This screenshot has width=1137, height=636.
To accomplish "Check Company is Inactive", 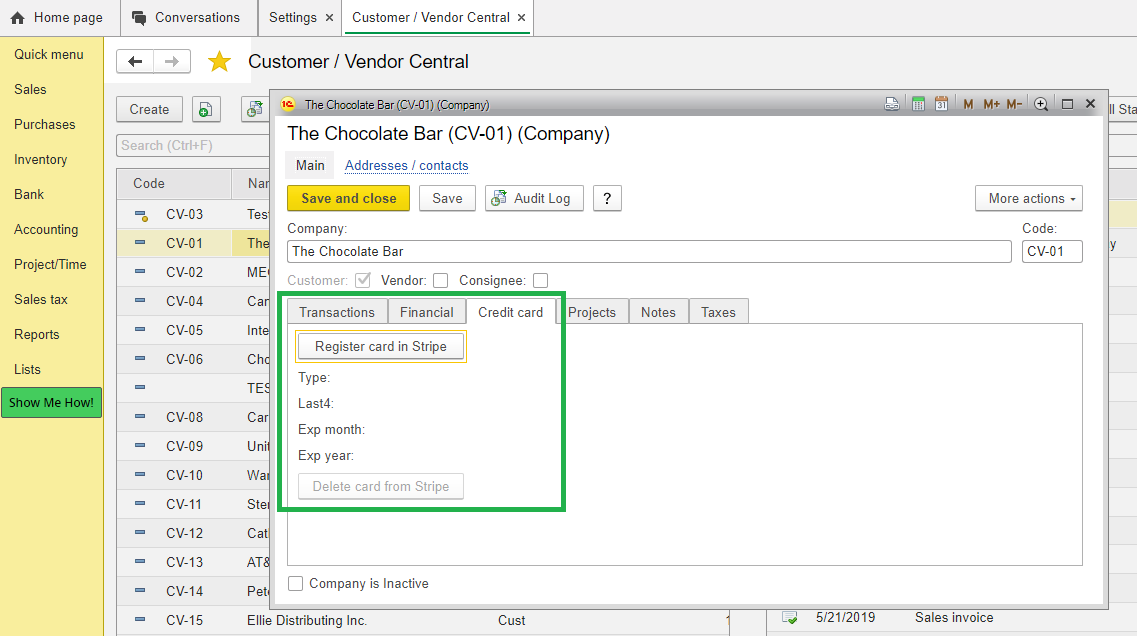I will click(x=295, y=584).
